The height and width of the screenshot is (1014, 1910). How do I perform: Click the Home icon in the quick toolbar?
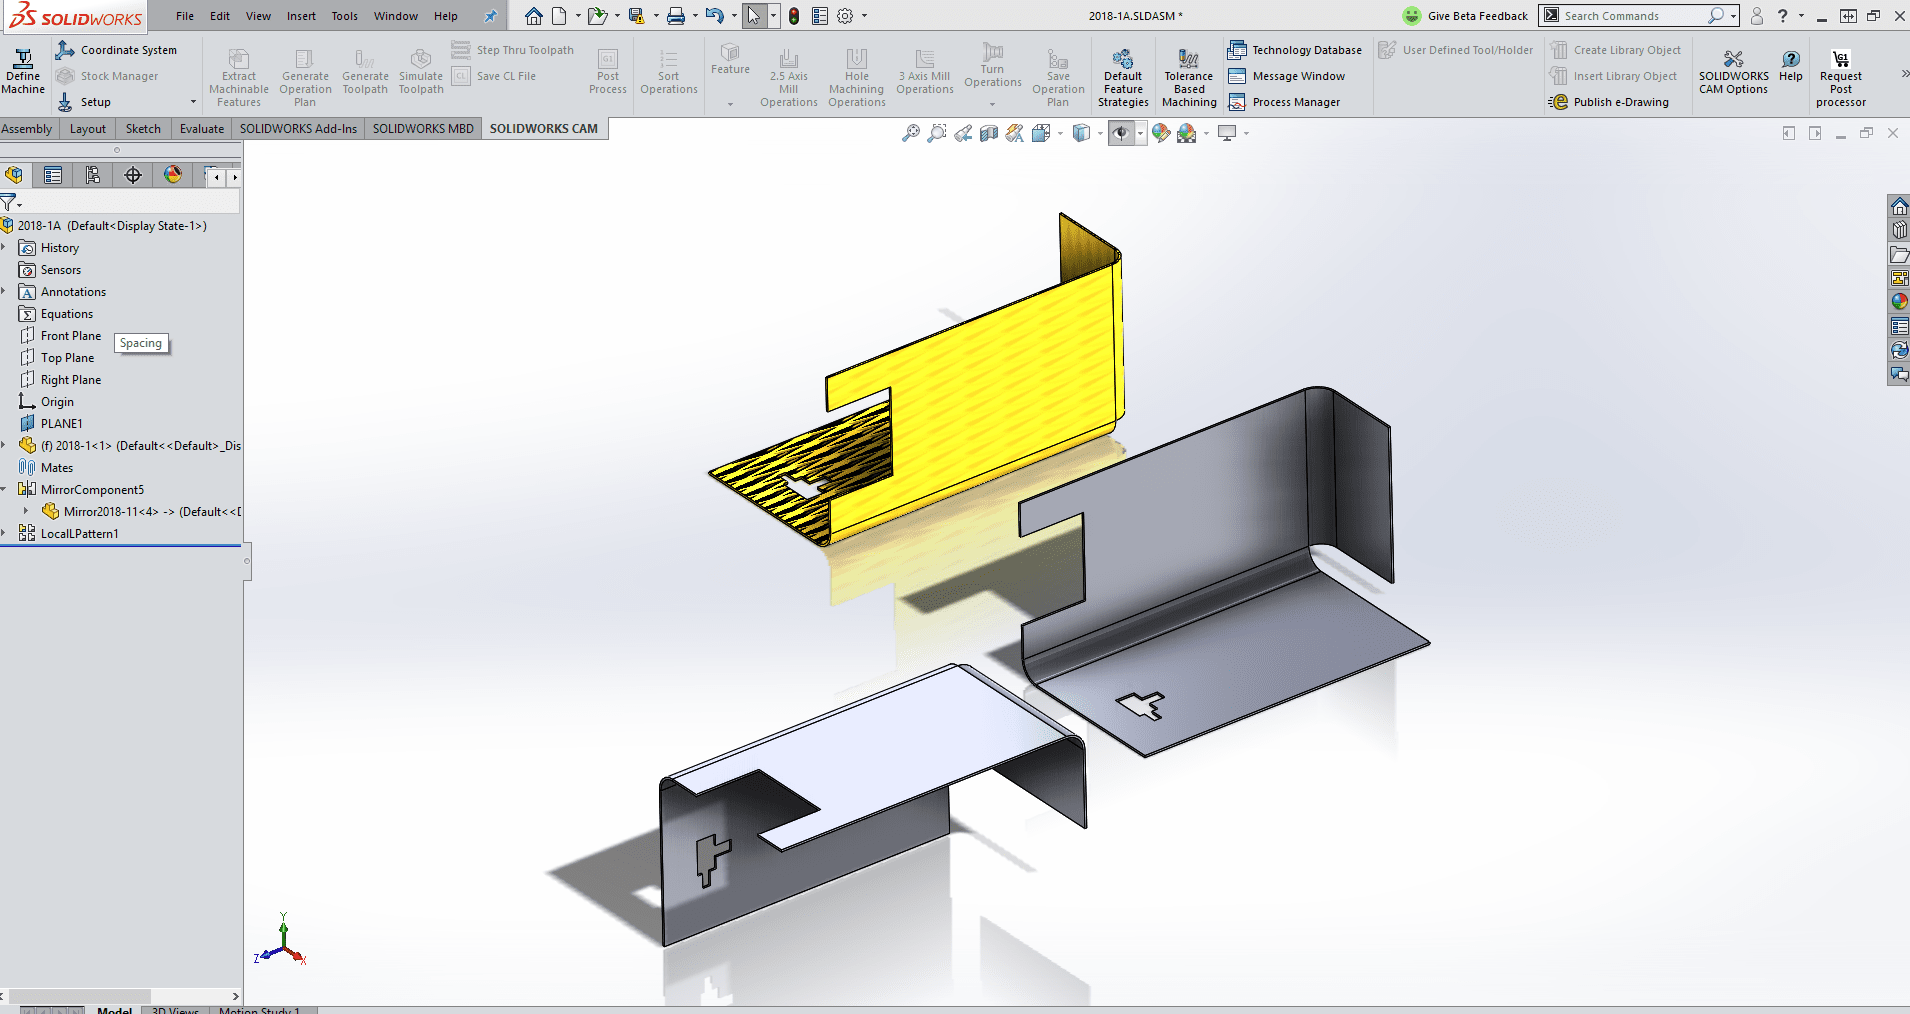(x=534, y=16)
